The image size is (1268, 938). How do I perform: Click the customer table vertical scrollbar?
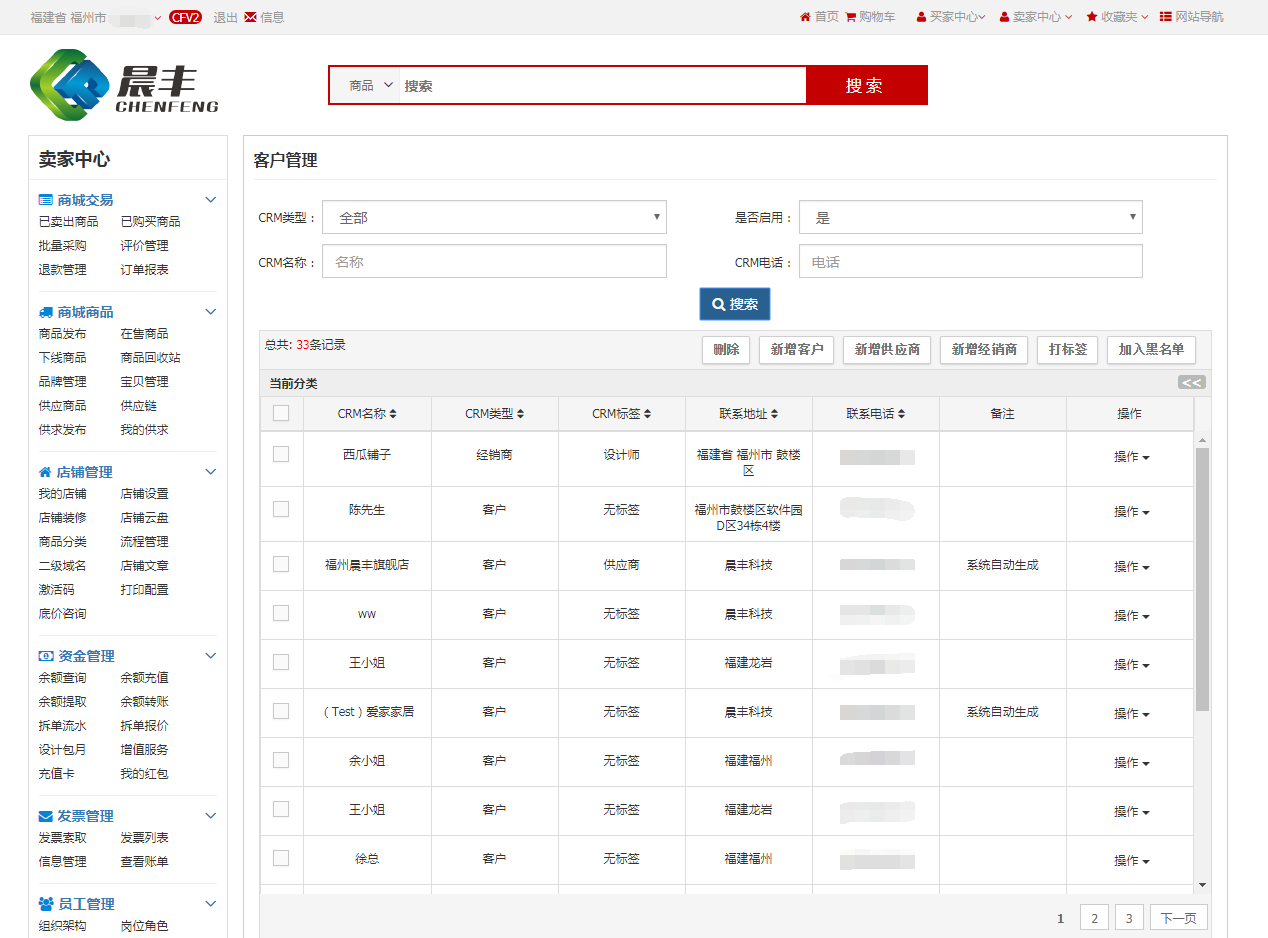point(1202,580)
